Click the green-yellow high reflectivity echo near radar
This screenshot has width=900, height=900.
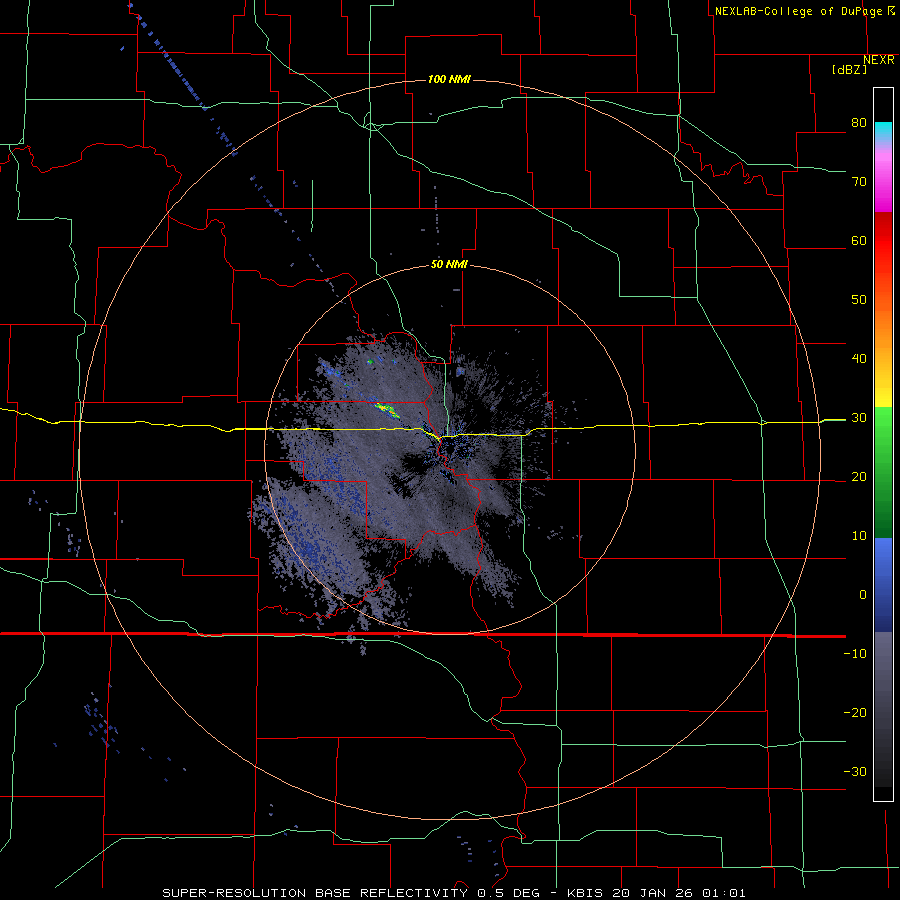click(387, 410)
